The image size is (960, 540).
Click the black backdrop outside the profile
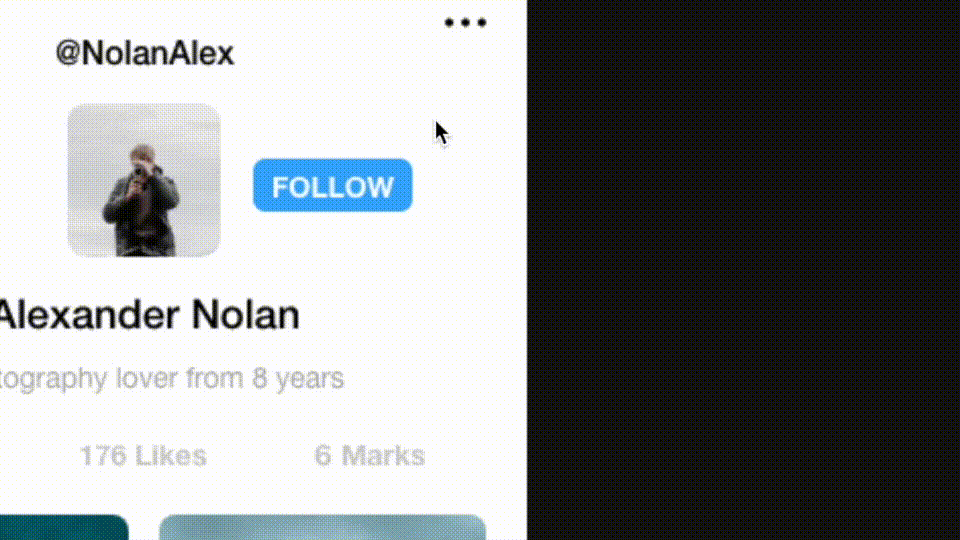pos(743,270)
